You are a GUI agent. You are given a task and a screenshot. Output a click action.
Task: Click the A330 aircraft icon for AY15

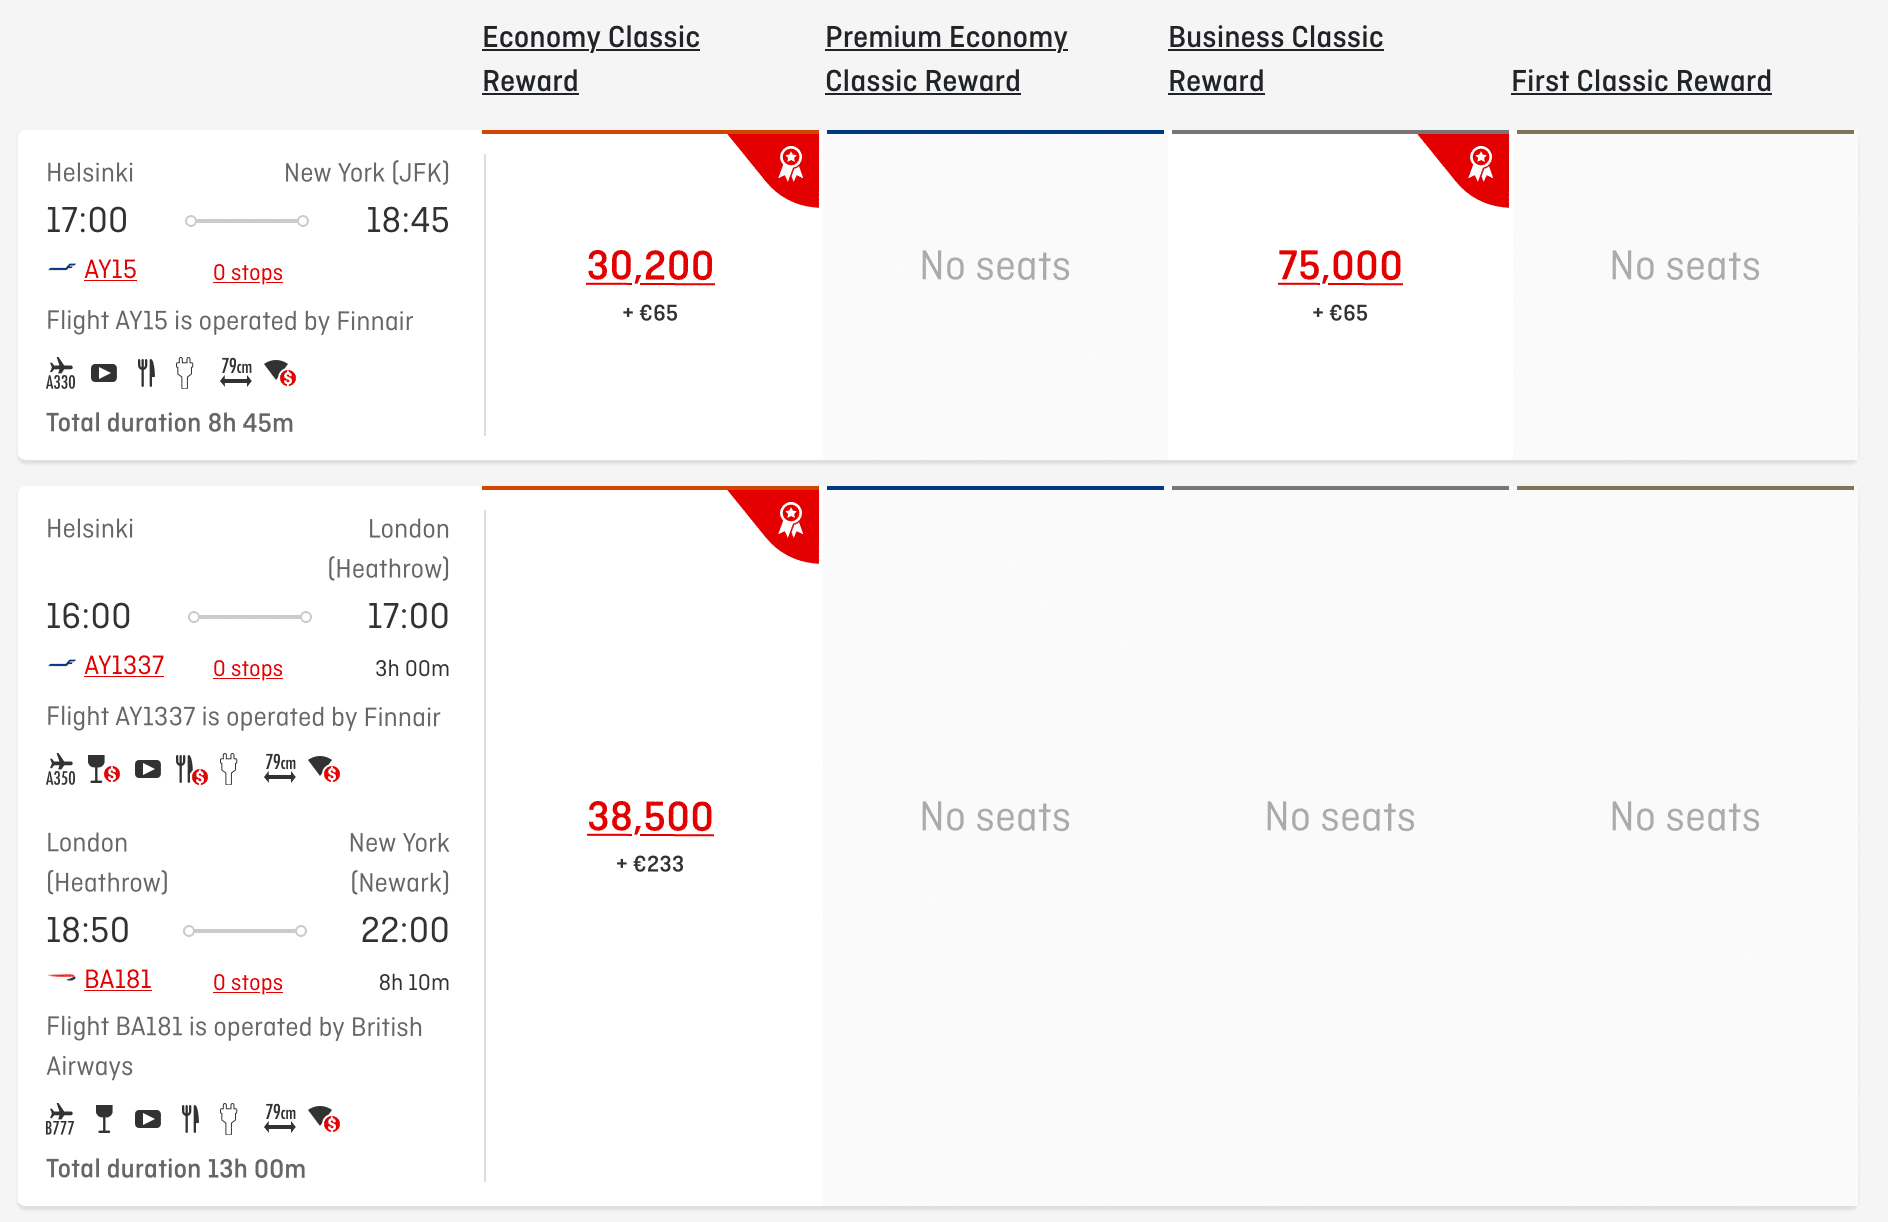coord(60,374)
